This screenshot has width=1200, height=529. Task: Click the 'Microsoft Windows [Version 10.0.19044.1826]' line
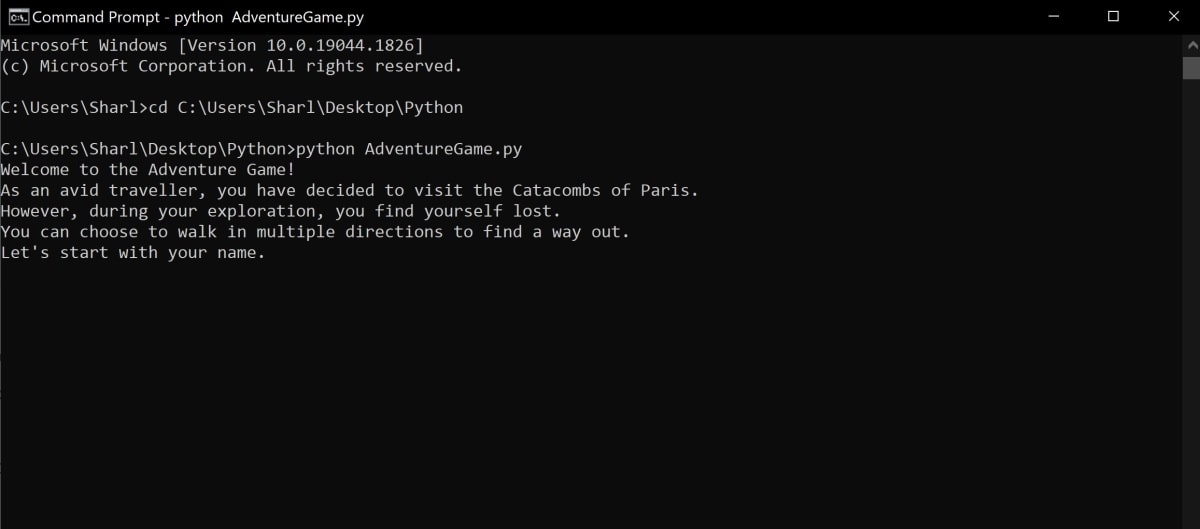click(x=212, y=45)
